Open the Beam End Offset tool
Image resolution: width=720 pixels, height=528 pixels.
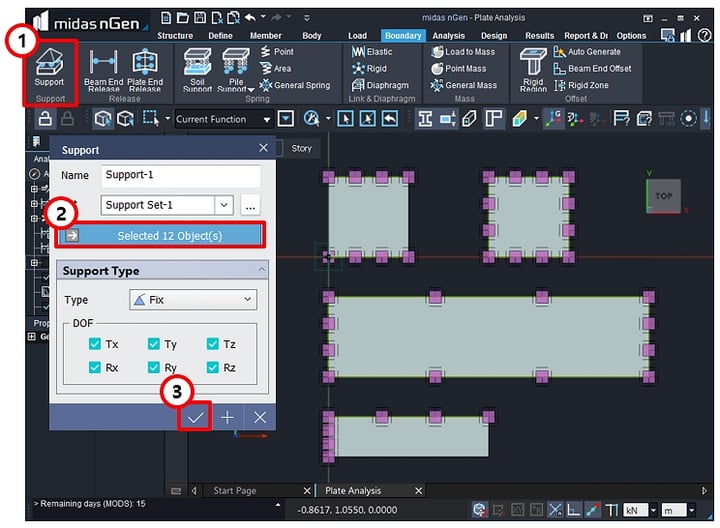(592, 68)
